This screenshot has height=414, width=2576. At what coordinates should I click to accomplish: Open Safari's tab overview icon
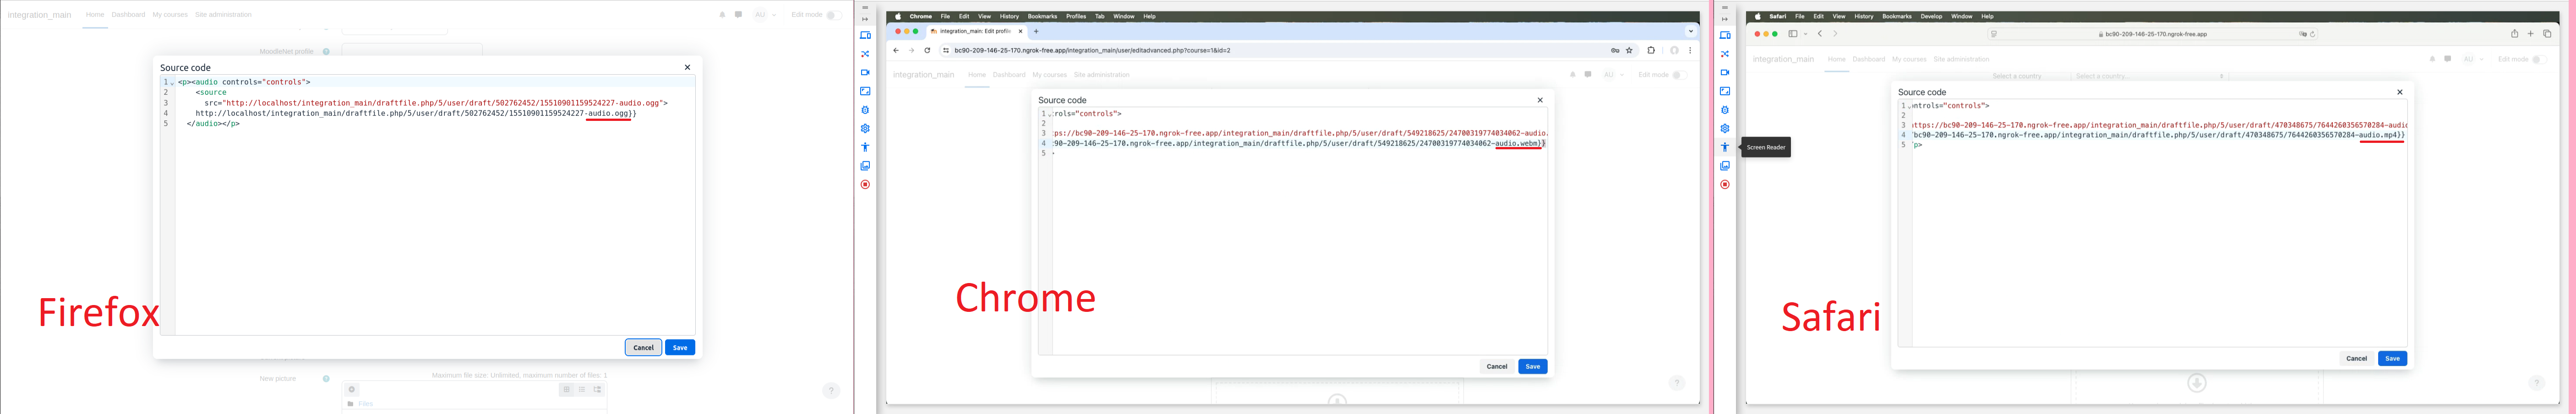point(2547,34)
